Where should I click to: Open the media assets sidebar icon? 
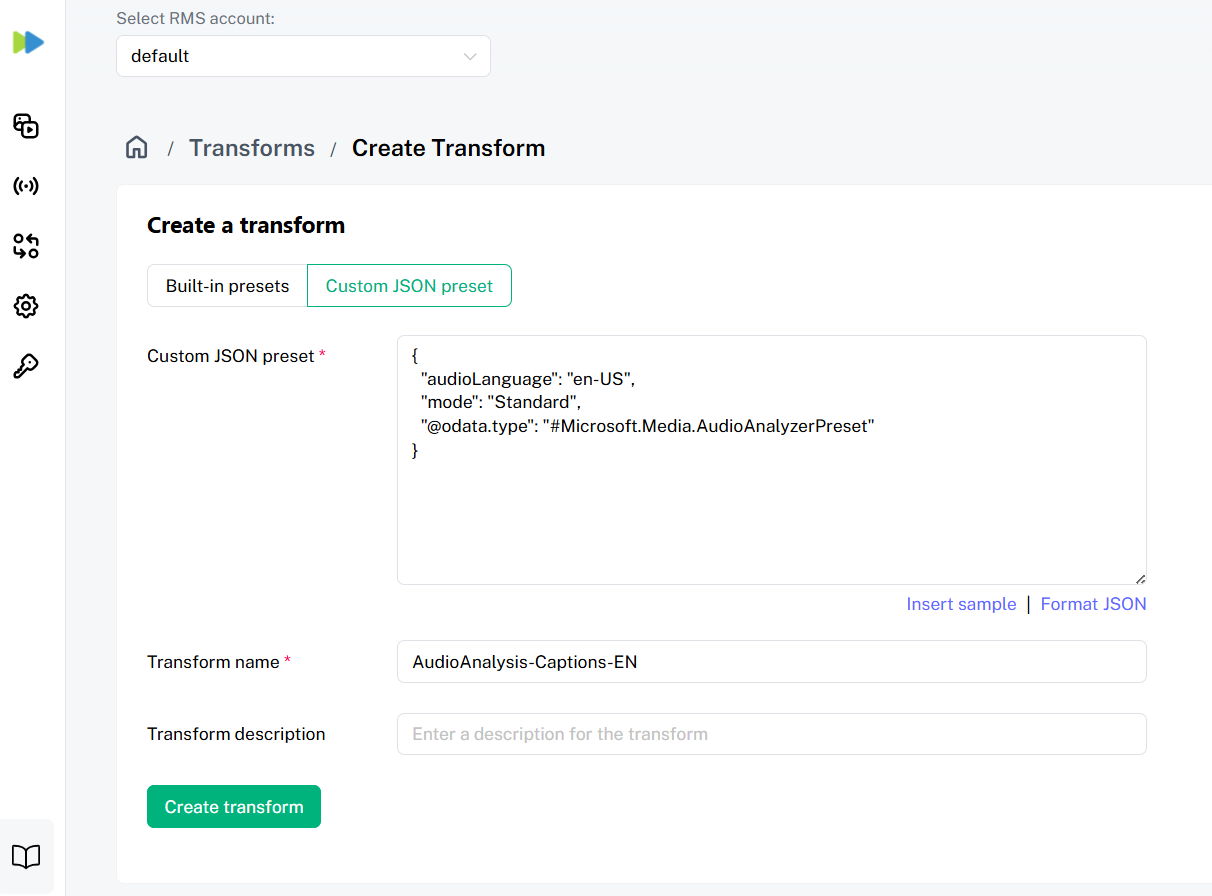pos(26,126)
